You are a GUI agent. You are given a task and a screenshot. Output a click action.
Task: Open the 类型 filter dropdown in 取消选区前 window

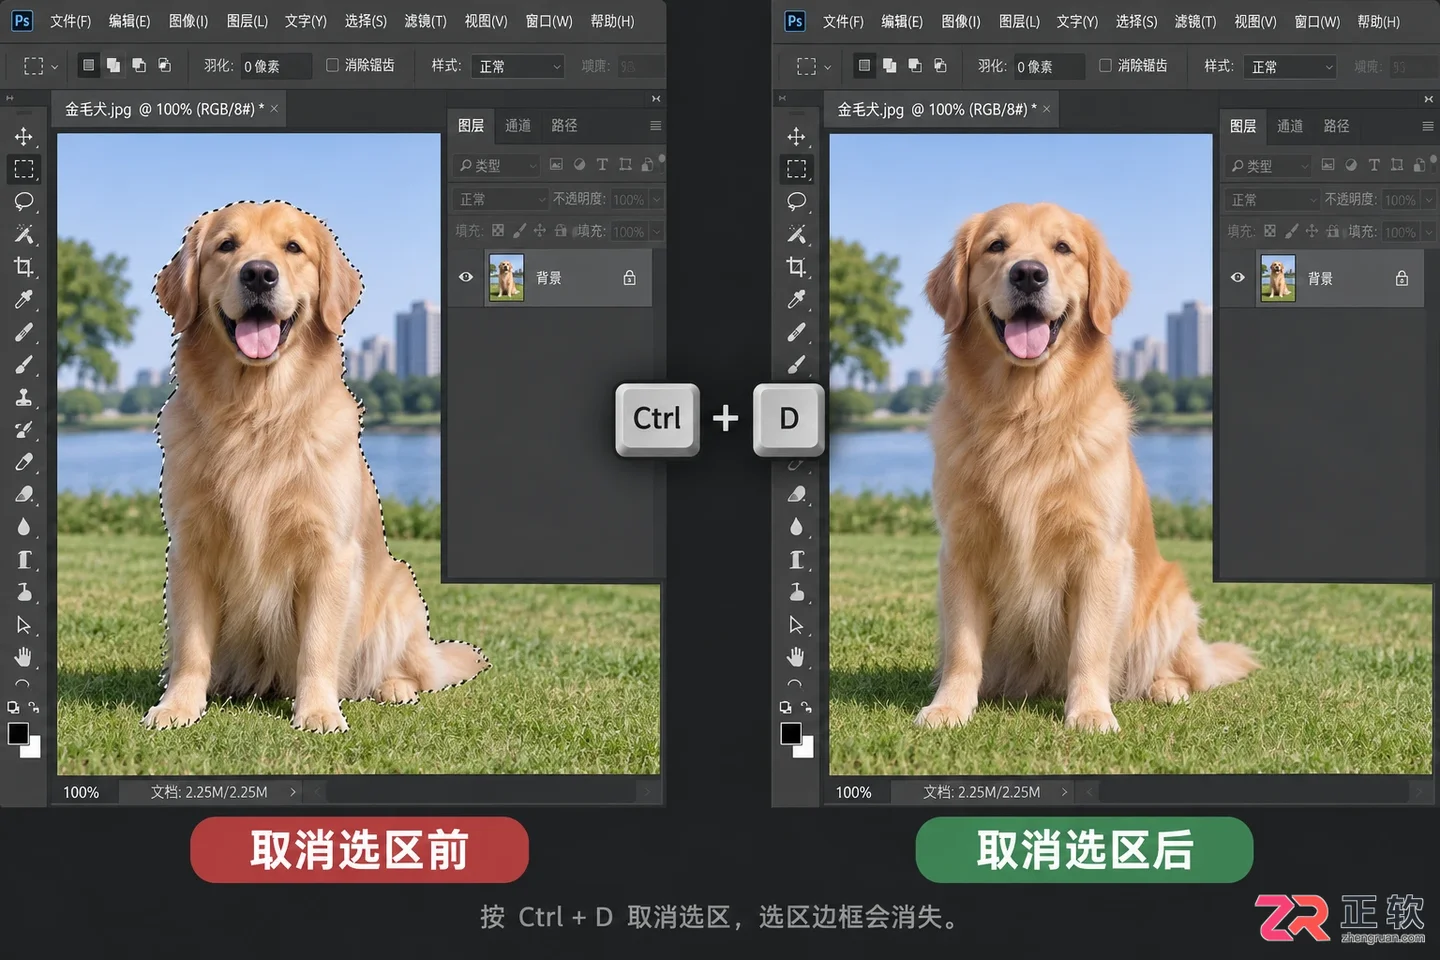coord(496,165)
